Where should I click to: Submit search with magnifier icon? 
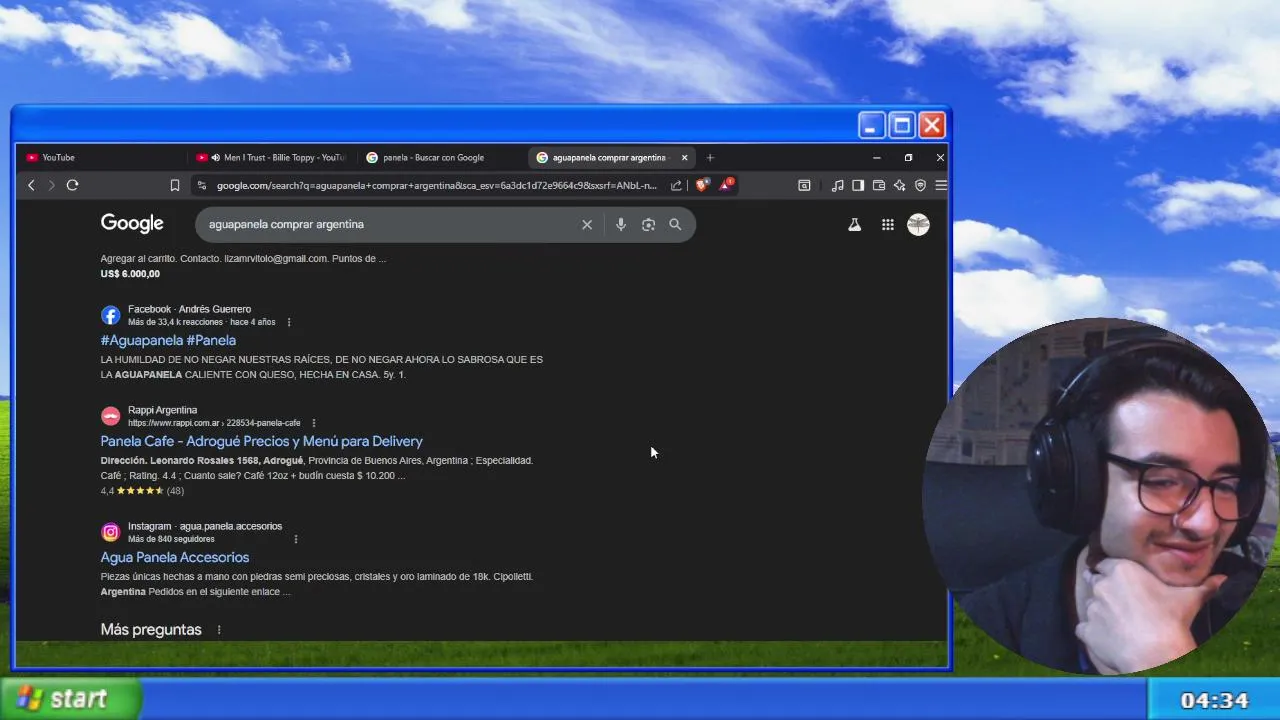[x=675, y=225]
